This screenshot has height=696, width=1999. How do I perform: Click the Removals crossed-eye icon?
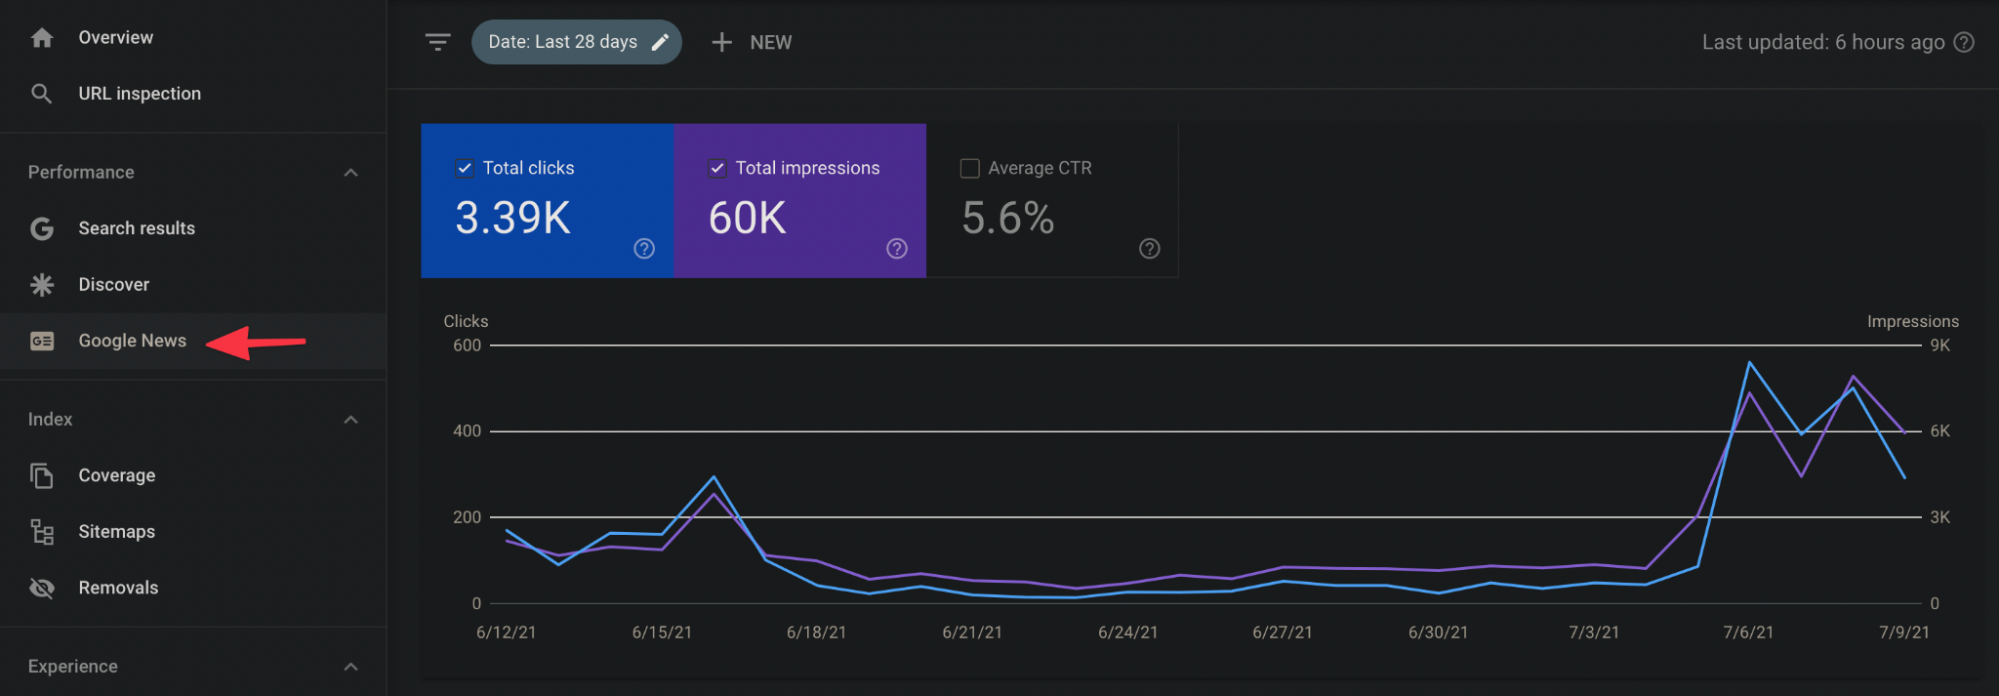42,588
